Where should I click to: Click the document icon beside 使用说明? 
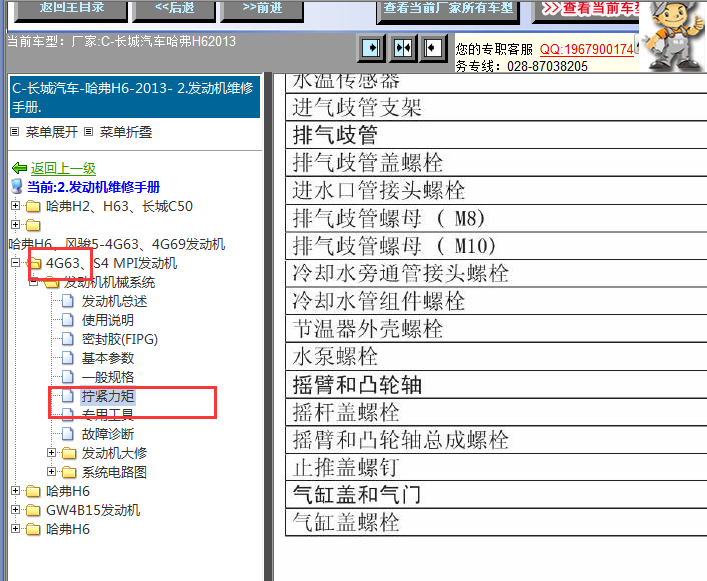coord(68,320)
